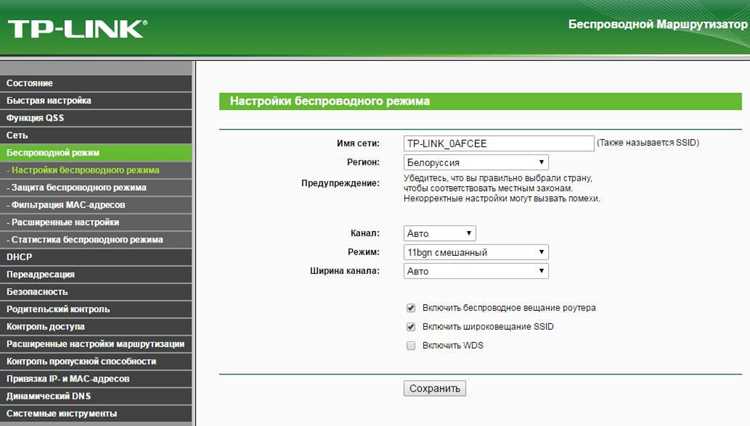This screenshot has height=426, width=750.
Task: Enable the Включить WDS checkbox
Action: tap(411, 345)
